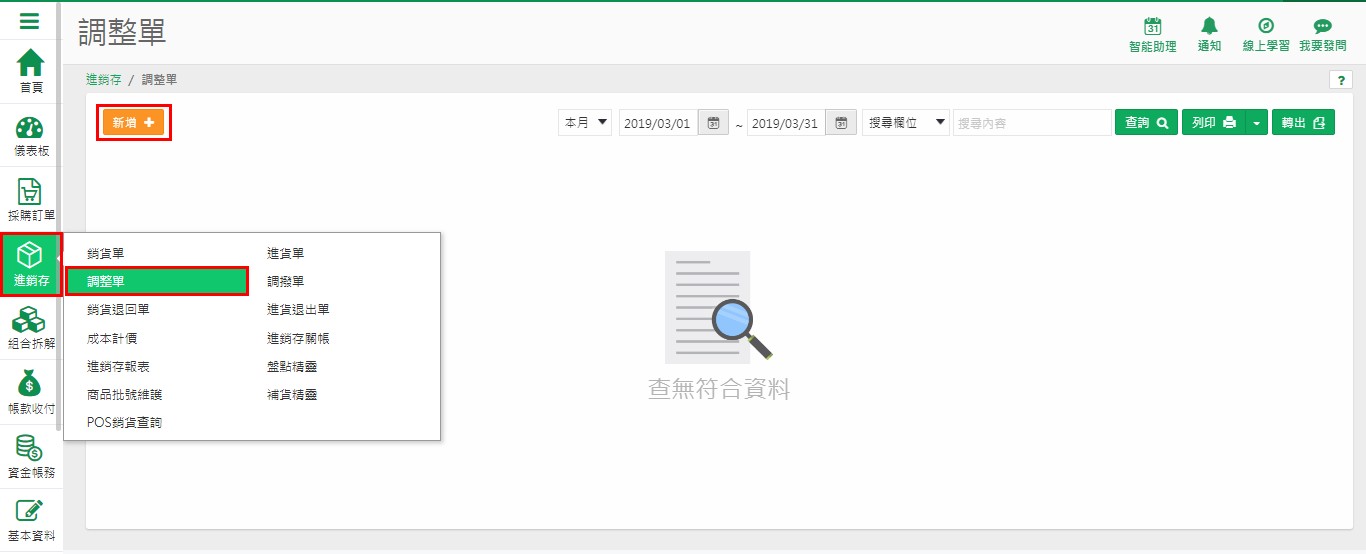Open end date calendar picker icon

841,123
